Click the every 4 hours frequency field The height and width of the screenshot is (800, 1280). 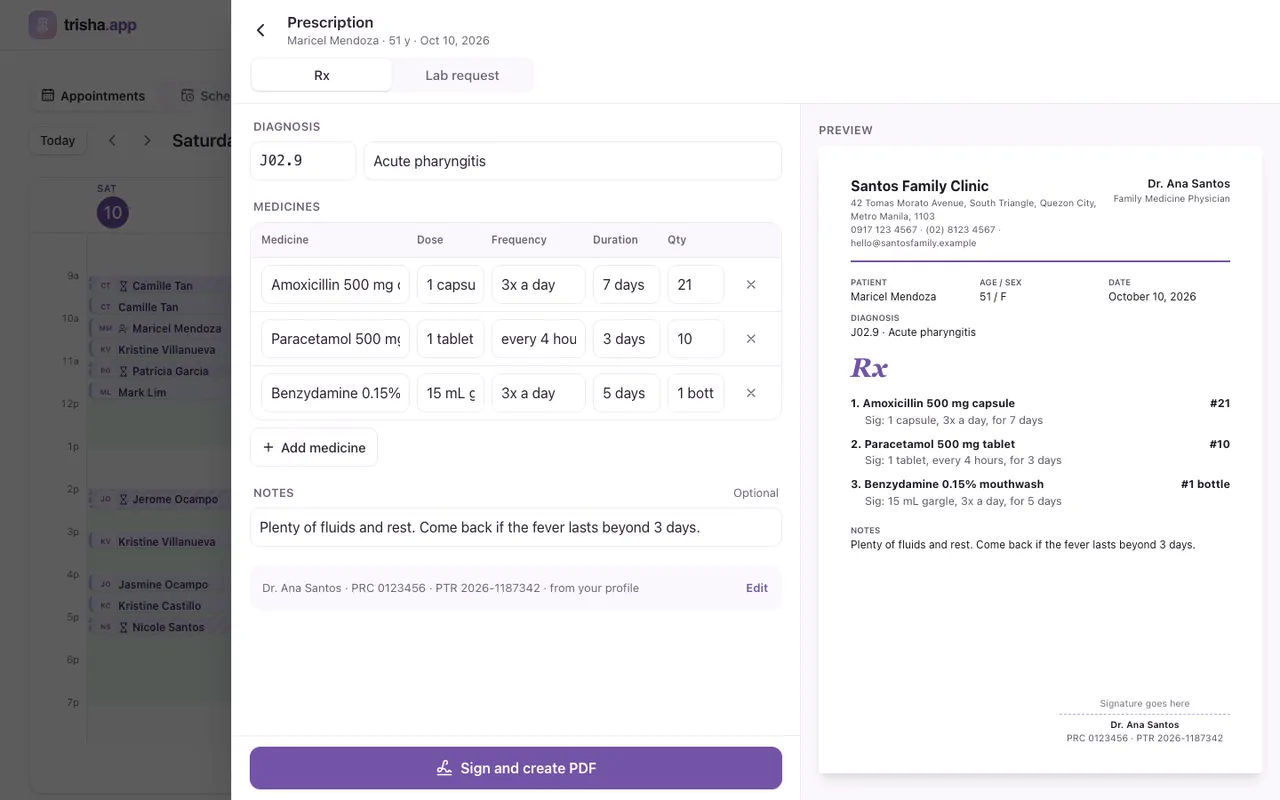pos(538,339)
